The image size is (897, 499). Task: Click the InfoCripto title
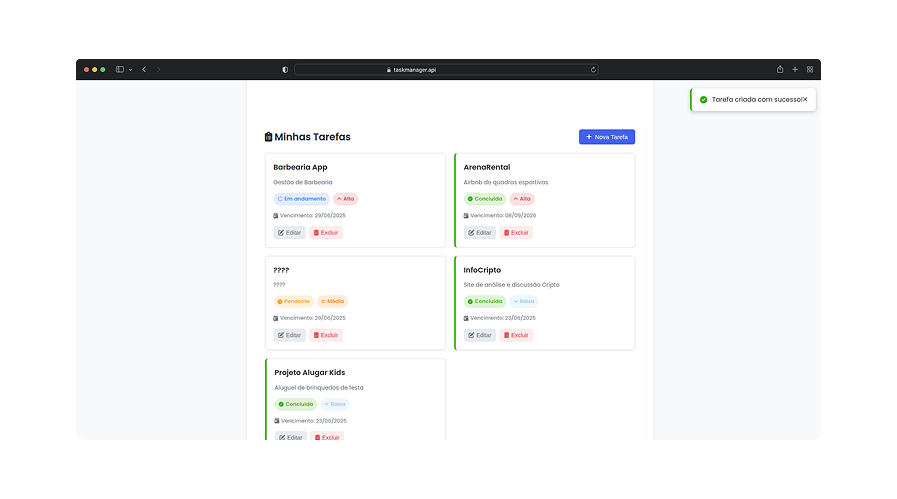[x=482, y=270]
